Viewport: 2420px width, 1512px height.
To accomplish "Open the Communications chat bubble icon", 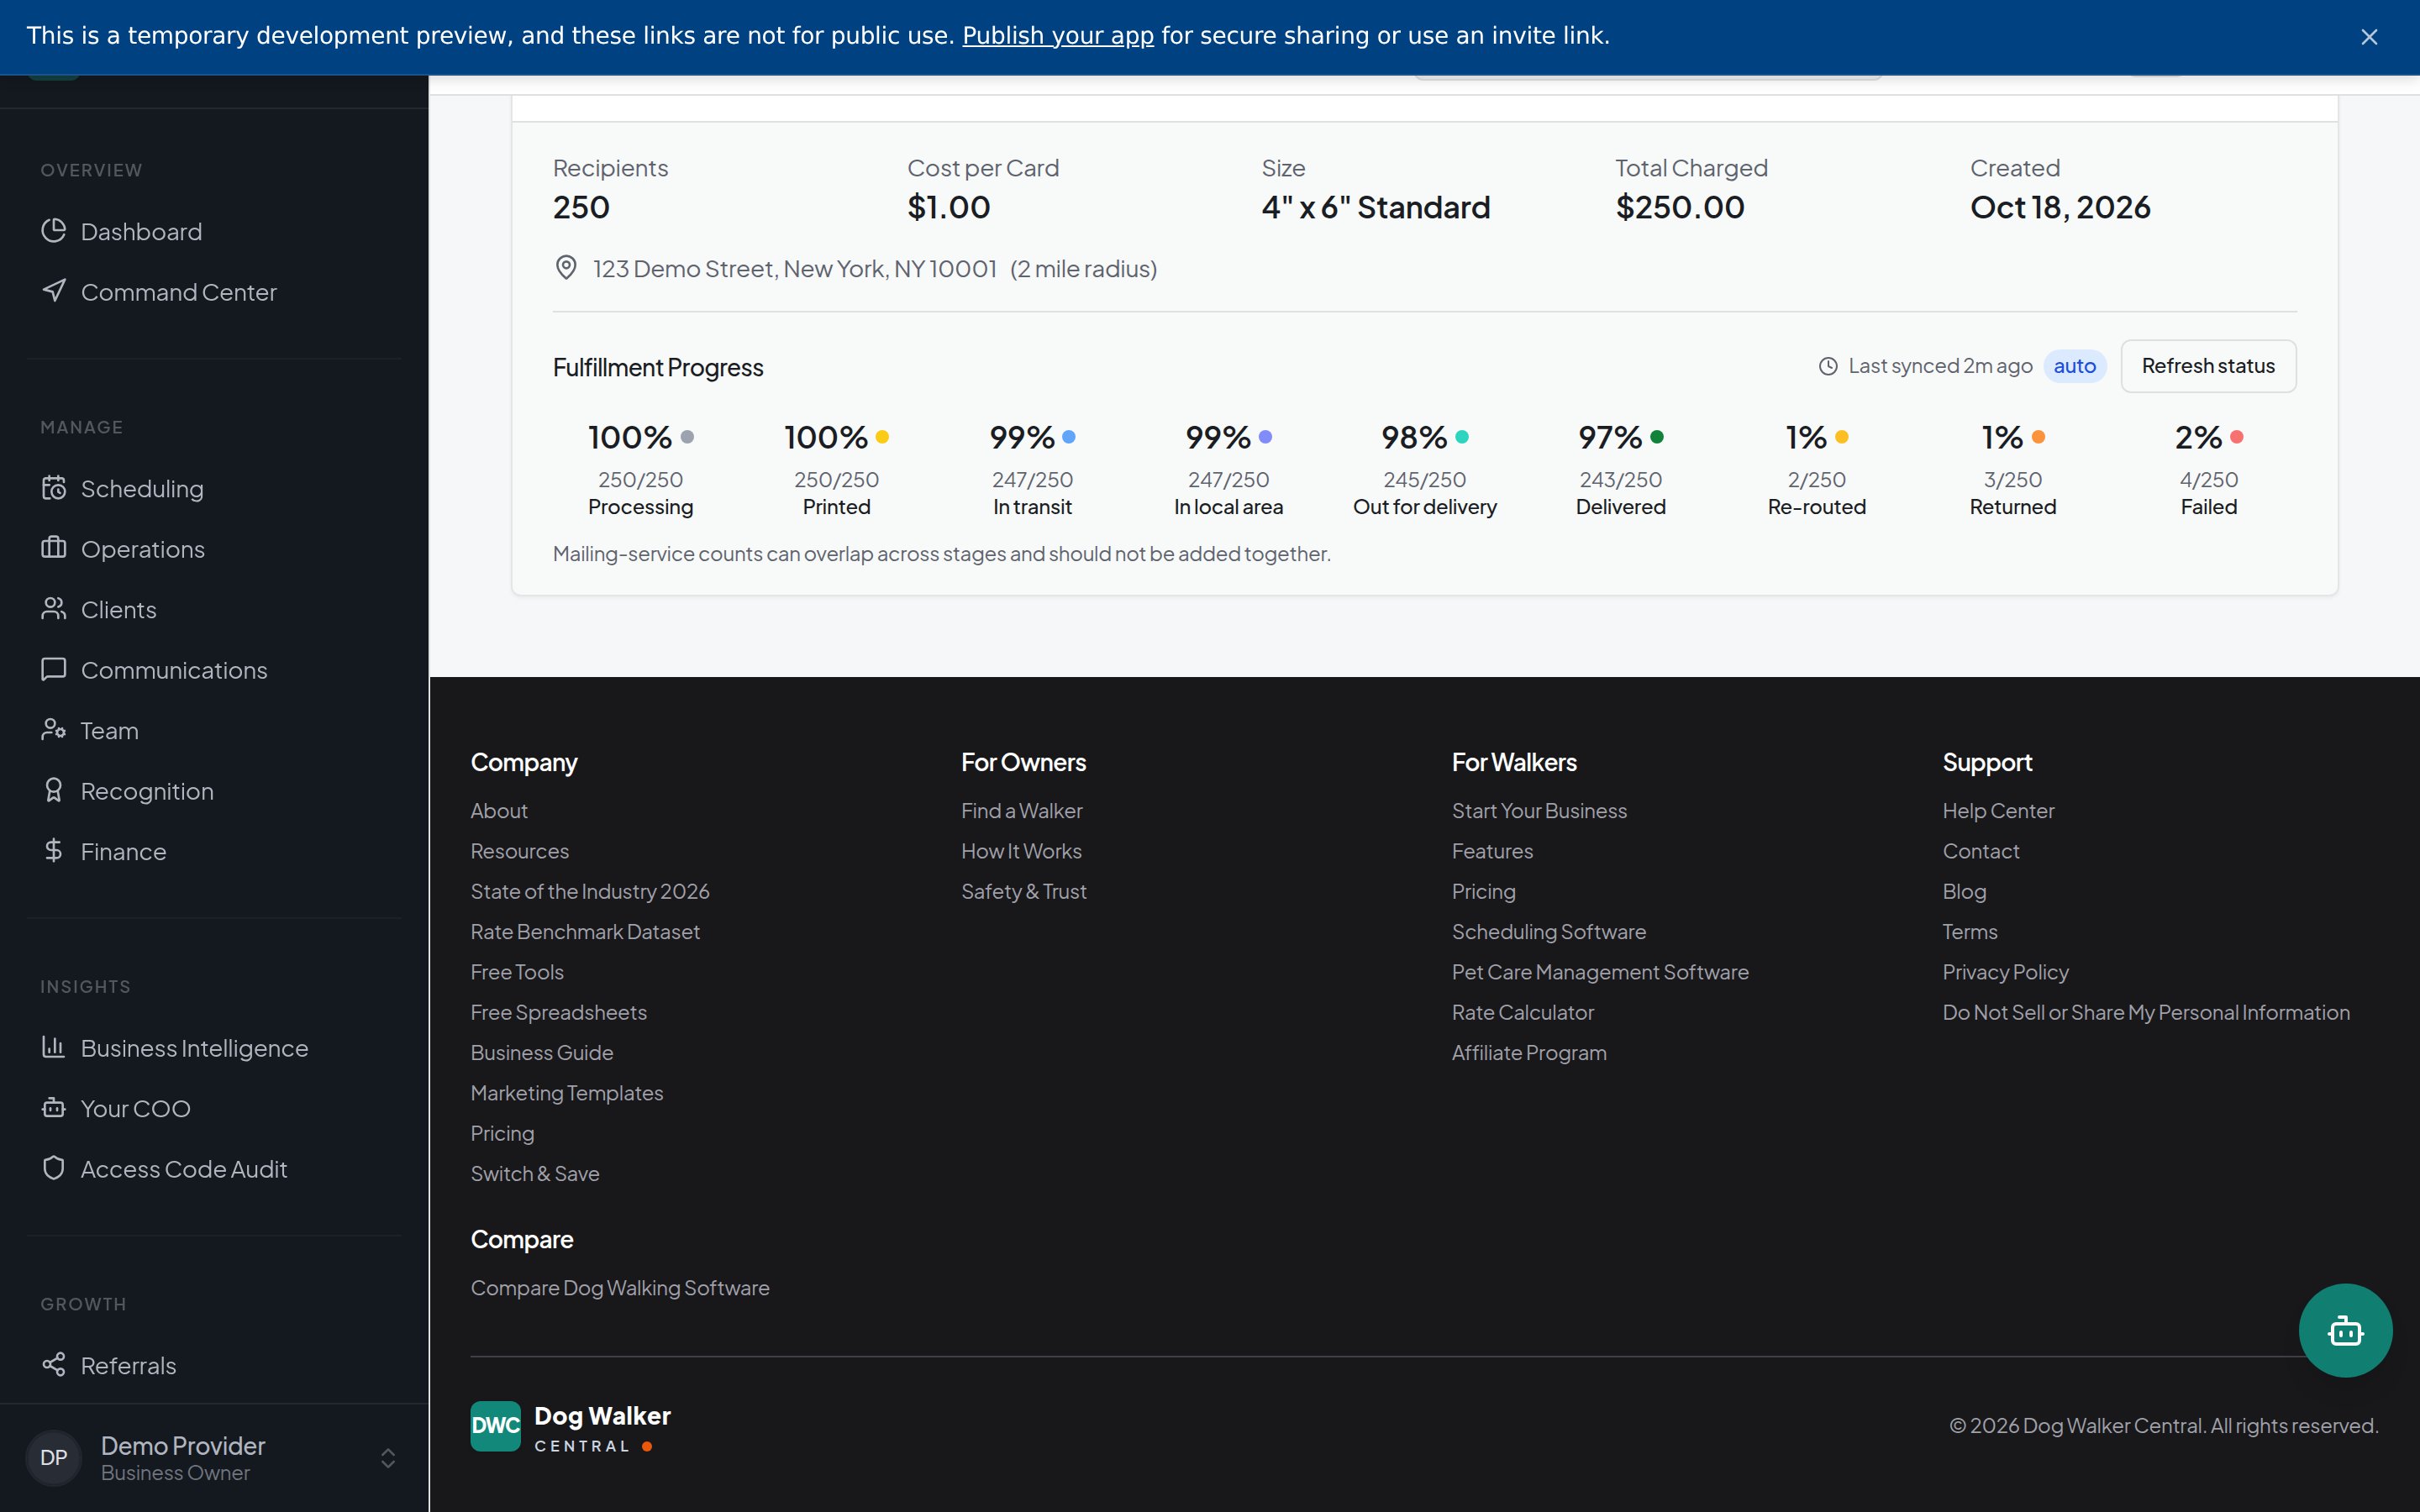I will point(53,669).
